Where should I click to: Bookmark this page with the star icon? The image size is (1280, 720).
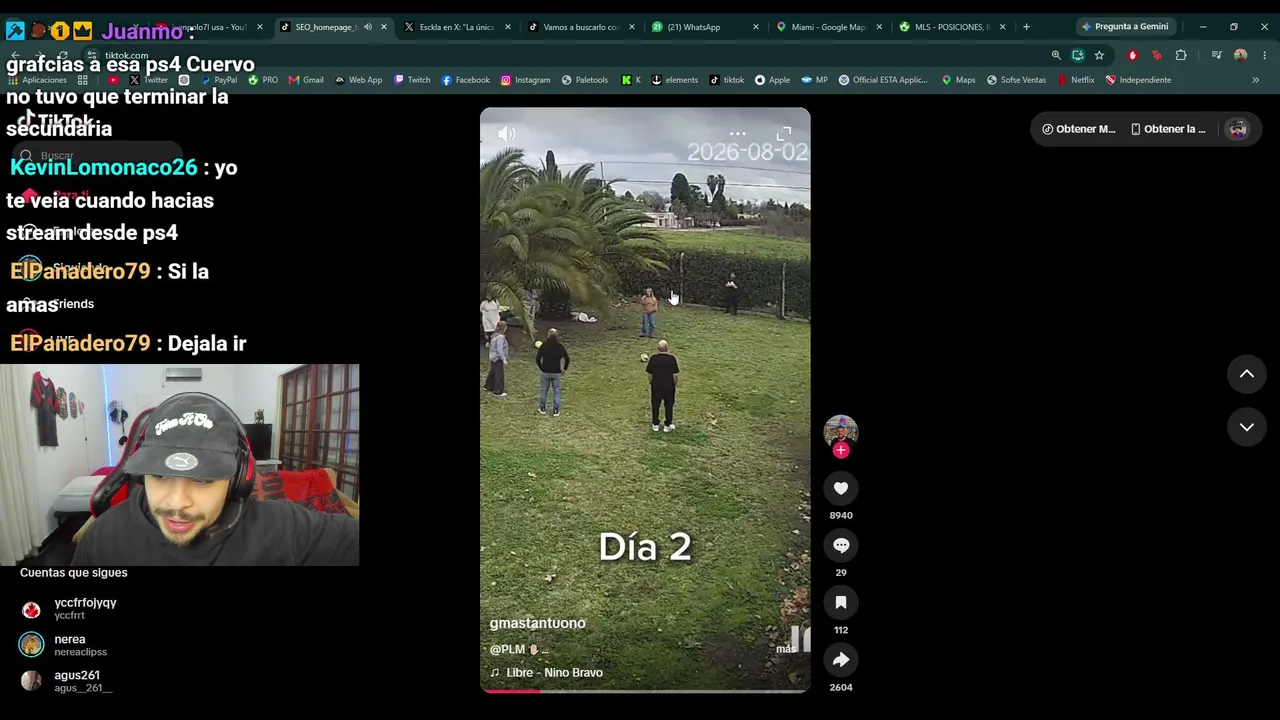1099,55
